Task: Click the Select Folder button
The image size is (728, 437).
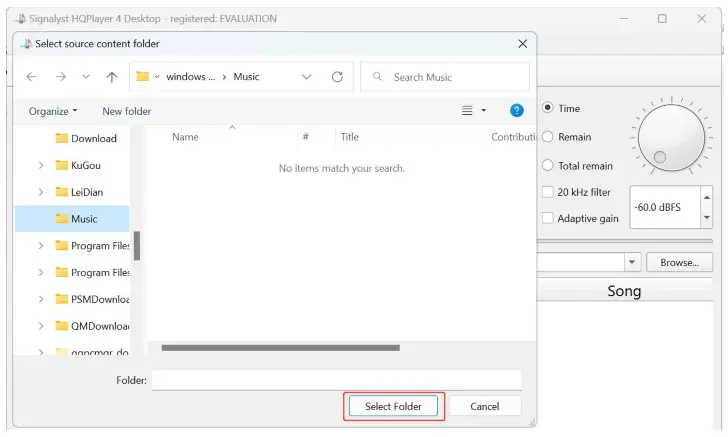Action: [x=393, y=406]
